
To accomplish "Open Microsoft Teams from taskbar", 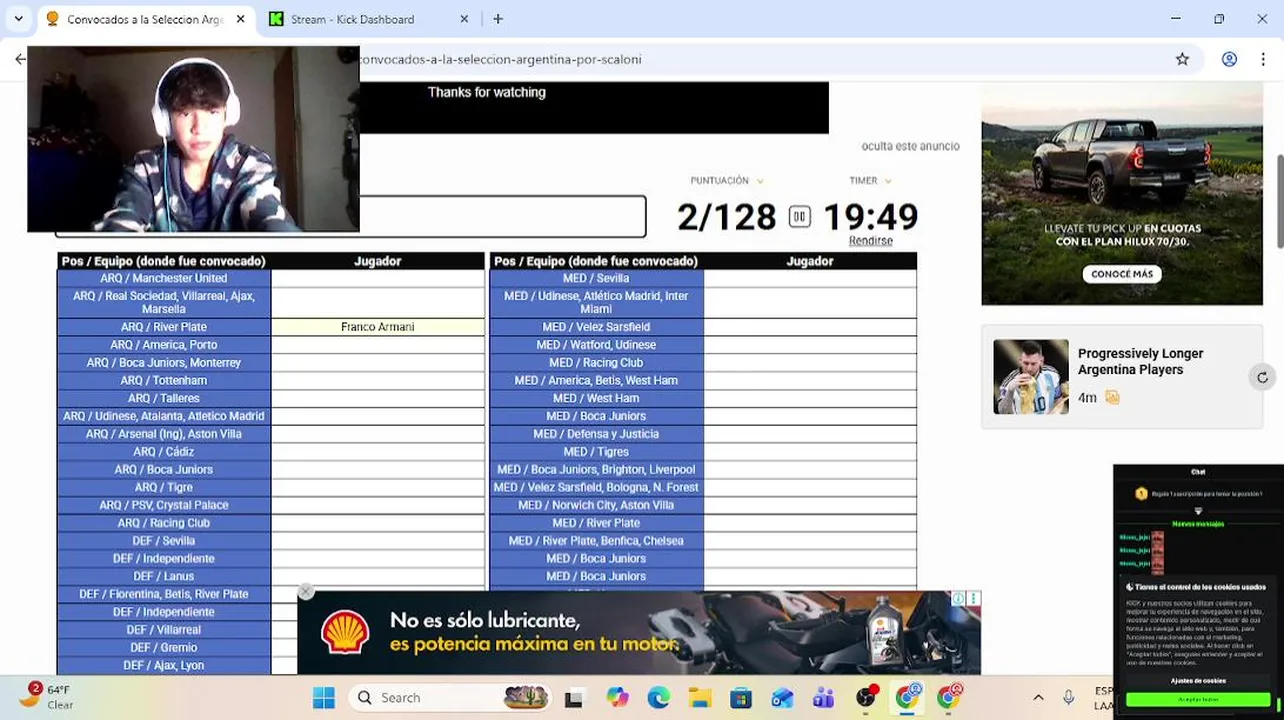I will 823,698.
